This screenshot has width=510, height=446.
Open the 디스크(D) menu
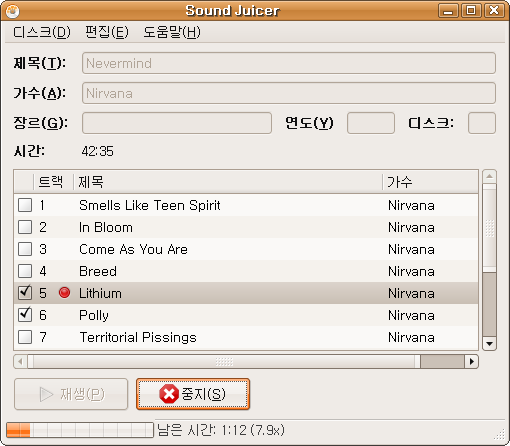(42, 32)
